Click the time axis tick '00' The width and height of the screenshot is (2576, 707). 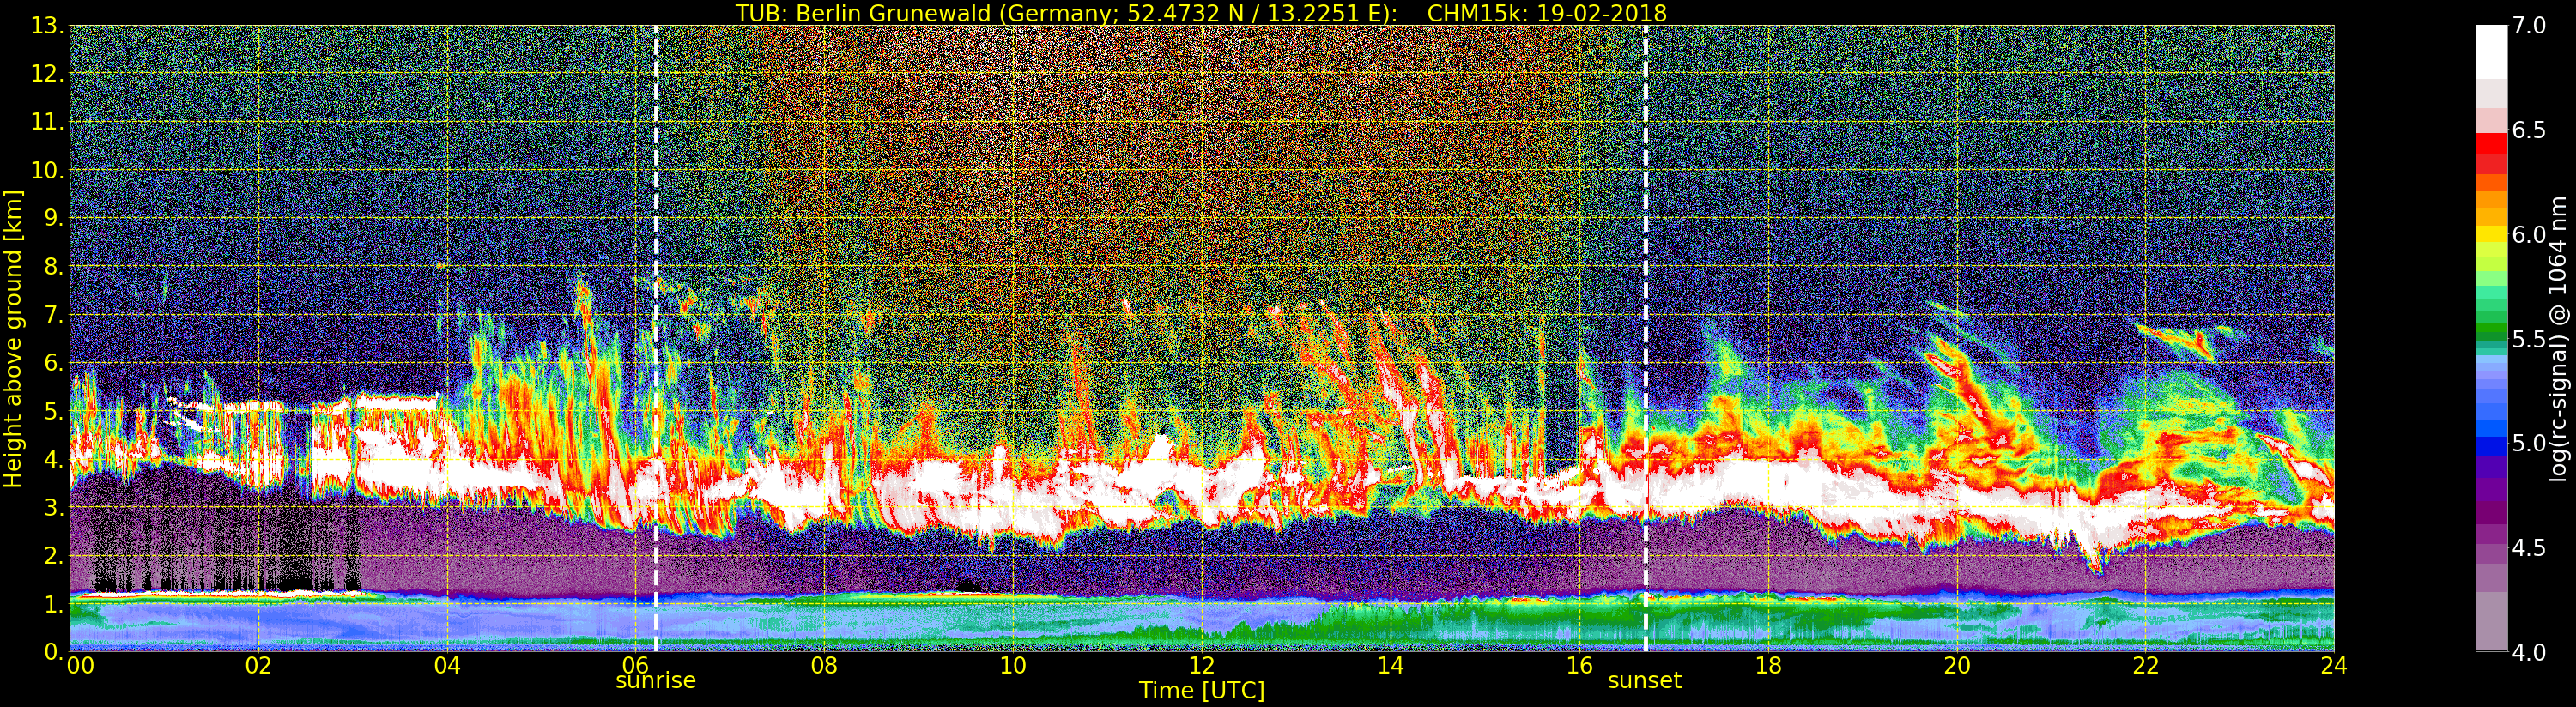80,666
